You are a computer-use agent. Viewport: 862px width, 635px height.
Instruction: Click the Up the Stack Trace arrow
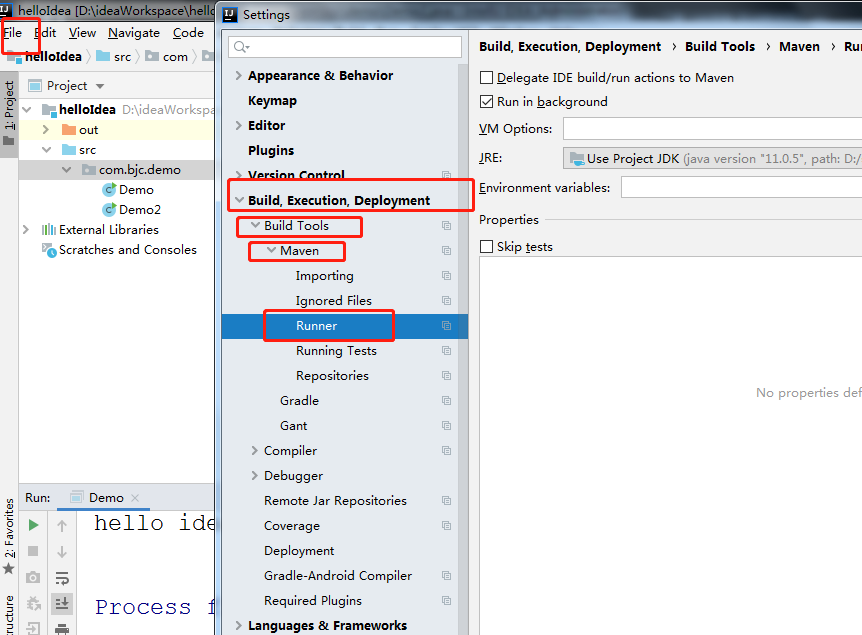coord(62,526)
